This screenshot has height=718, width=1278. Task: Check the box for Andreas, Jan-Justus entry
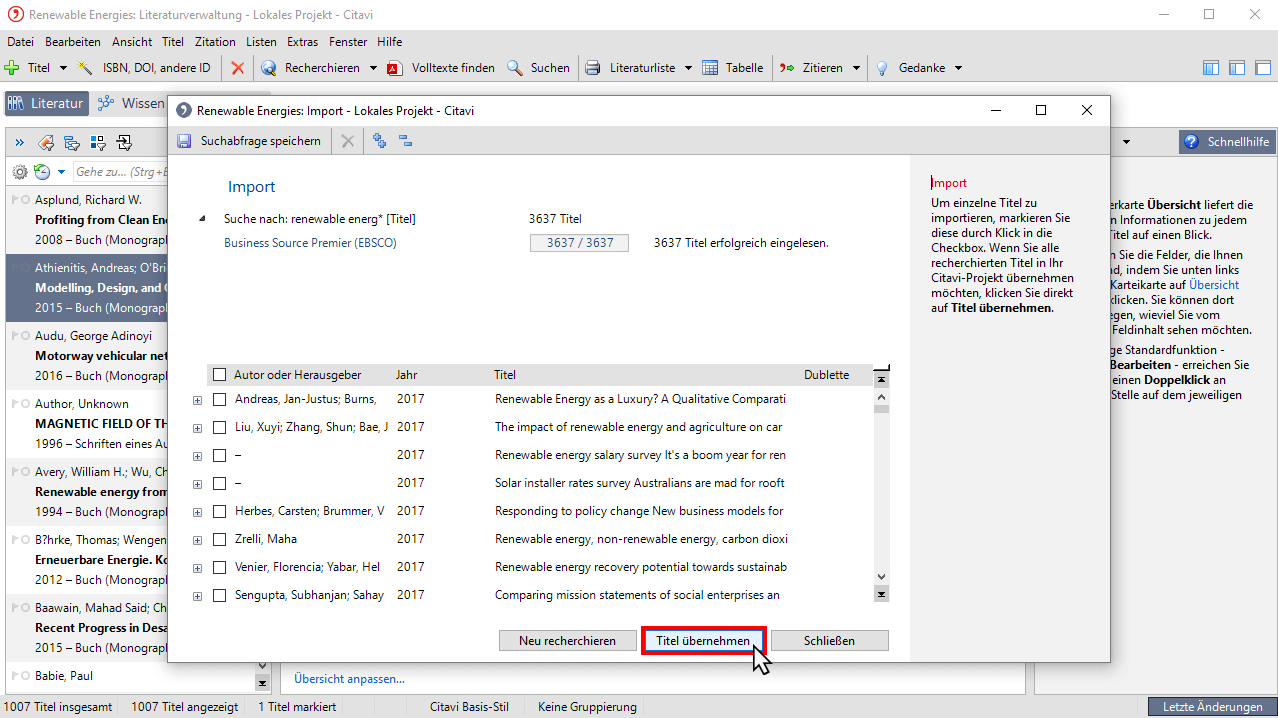tap(220, 399)
